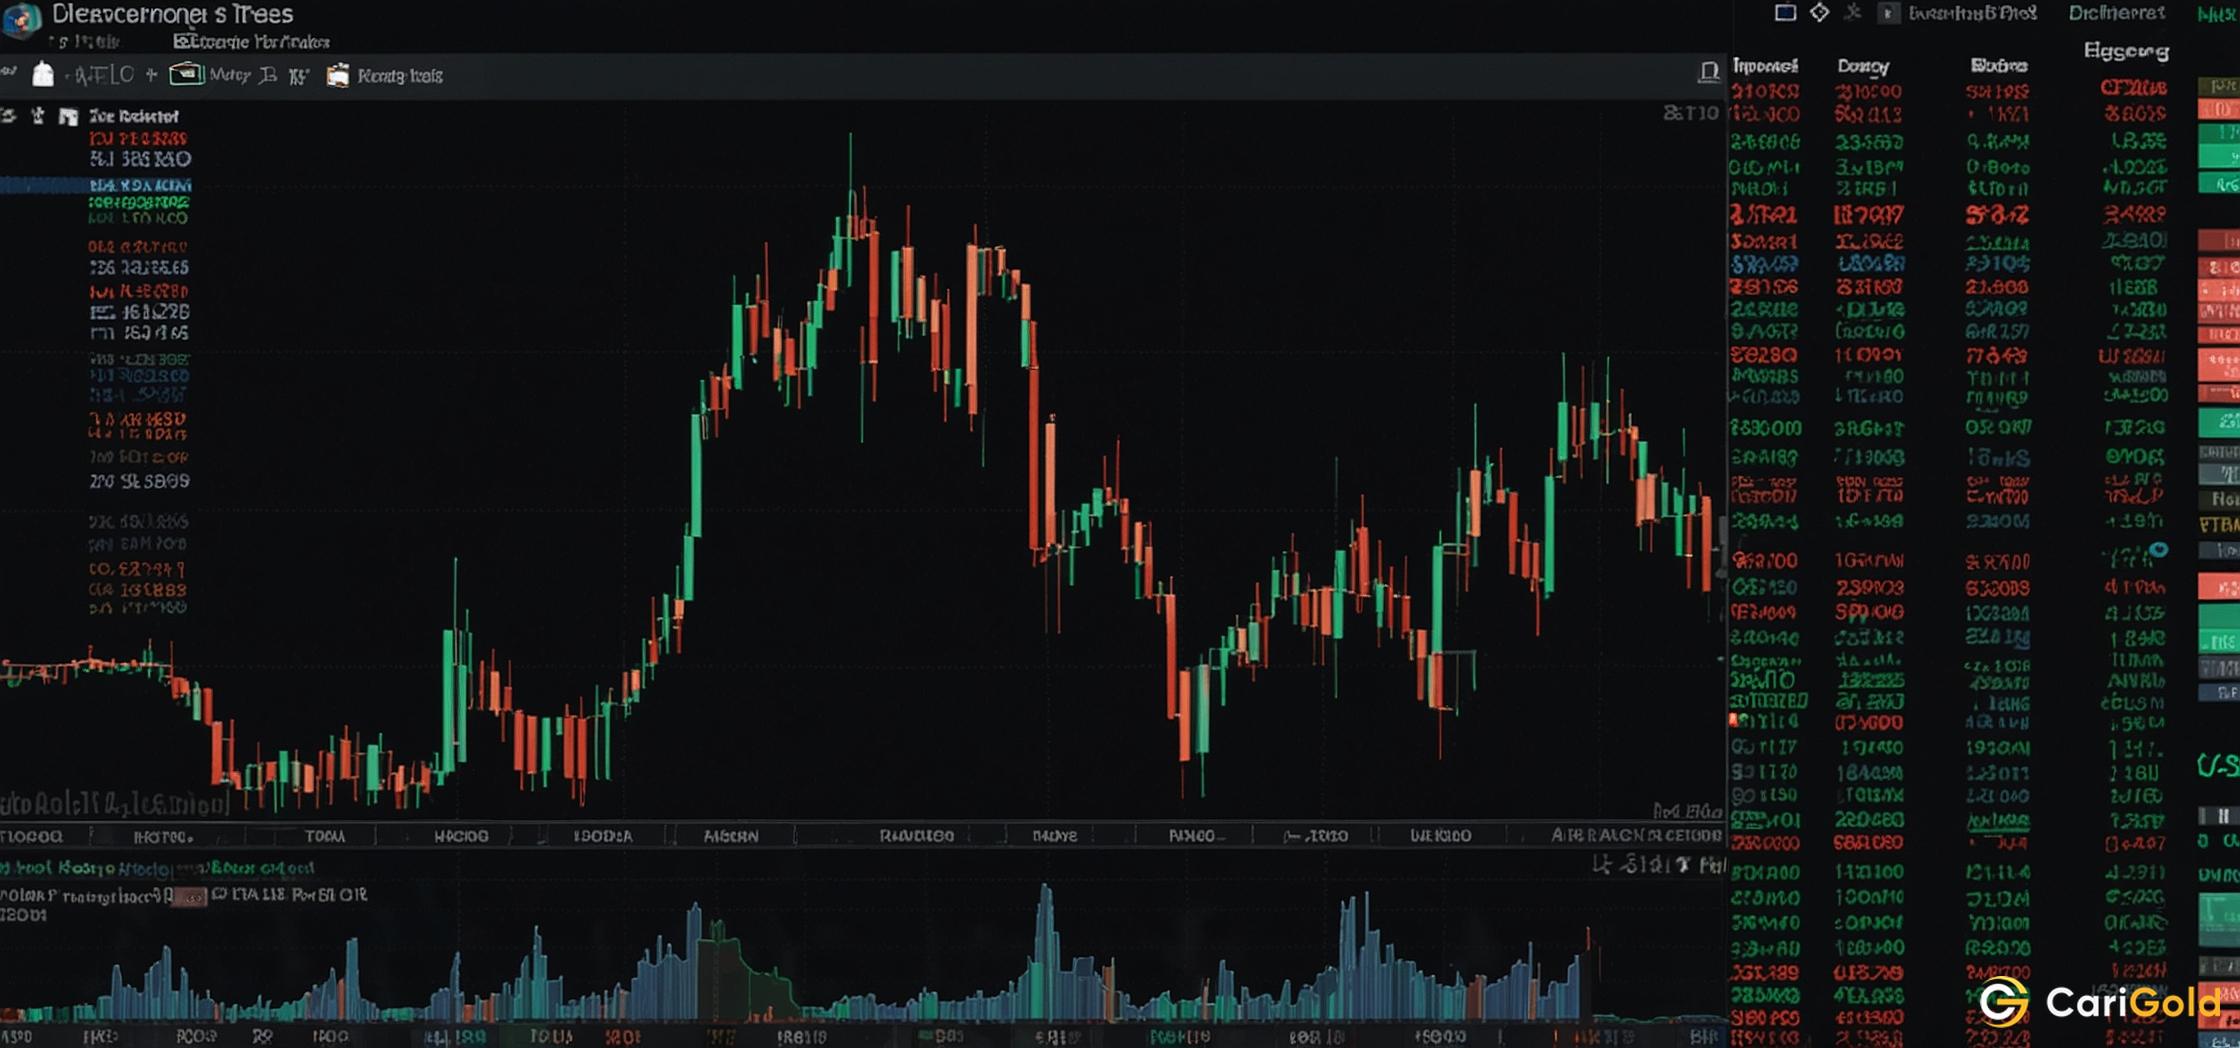Click the first column header of the right data table

pyautogui.click(x=1765, y=66)
